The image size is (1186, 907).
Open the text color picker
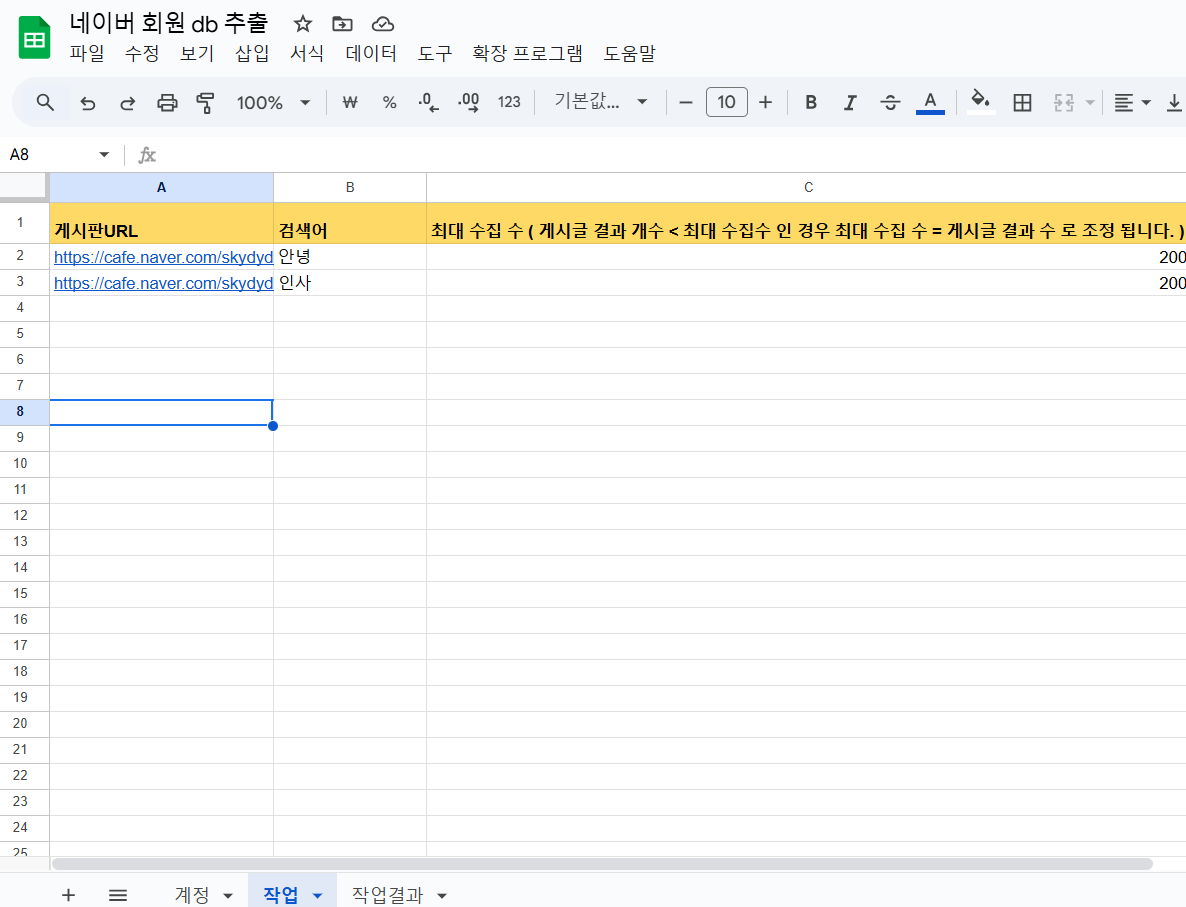tap(930, 102)
